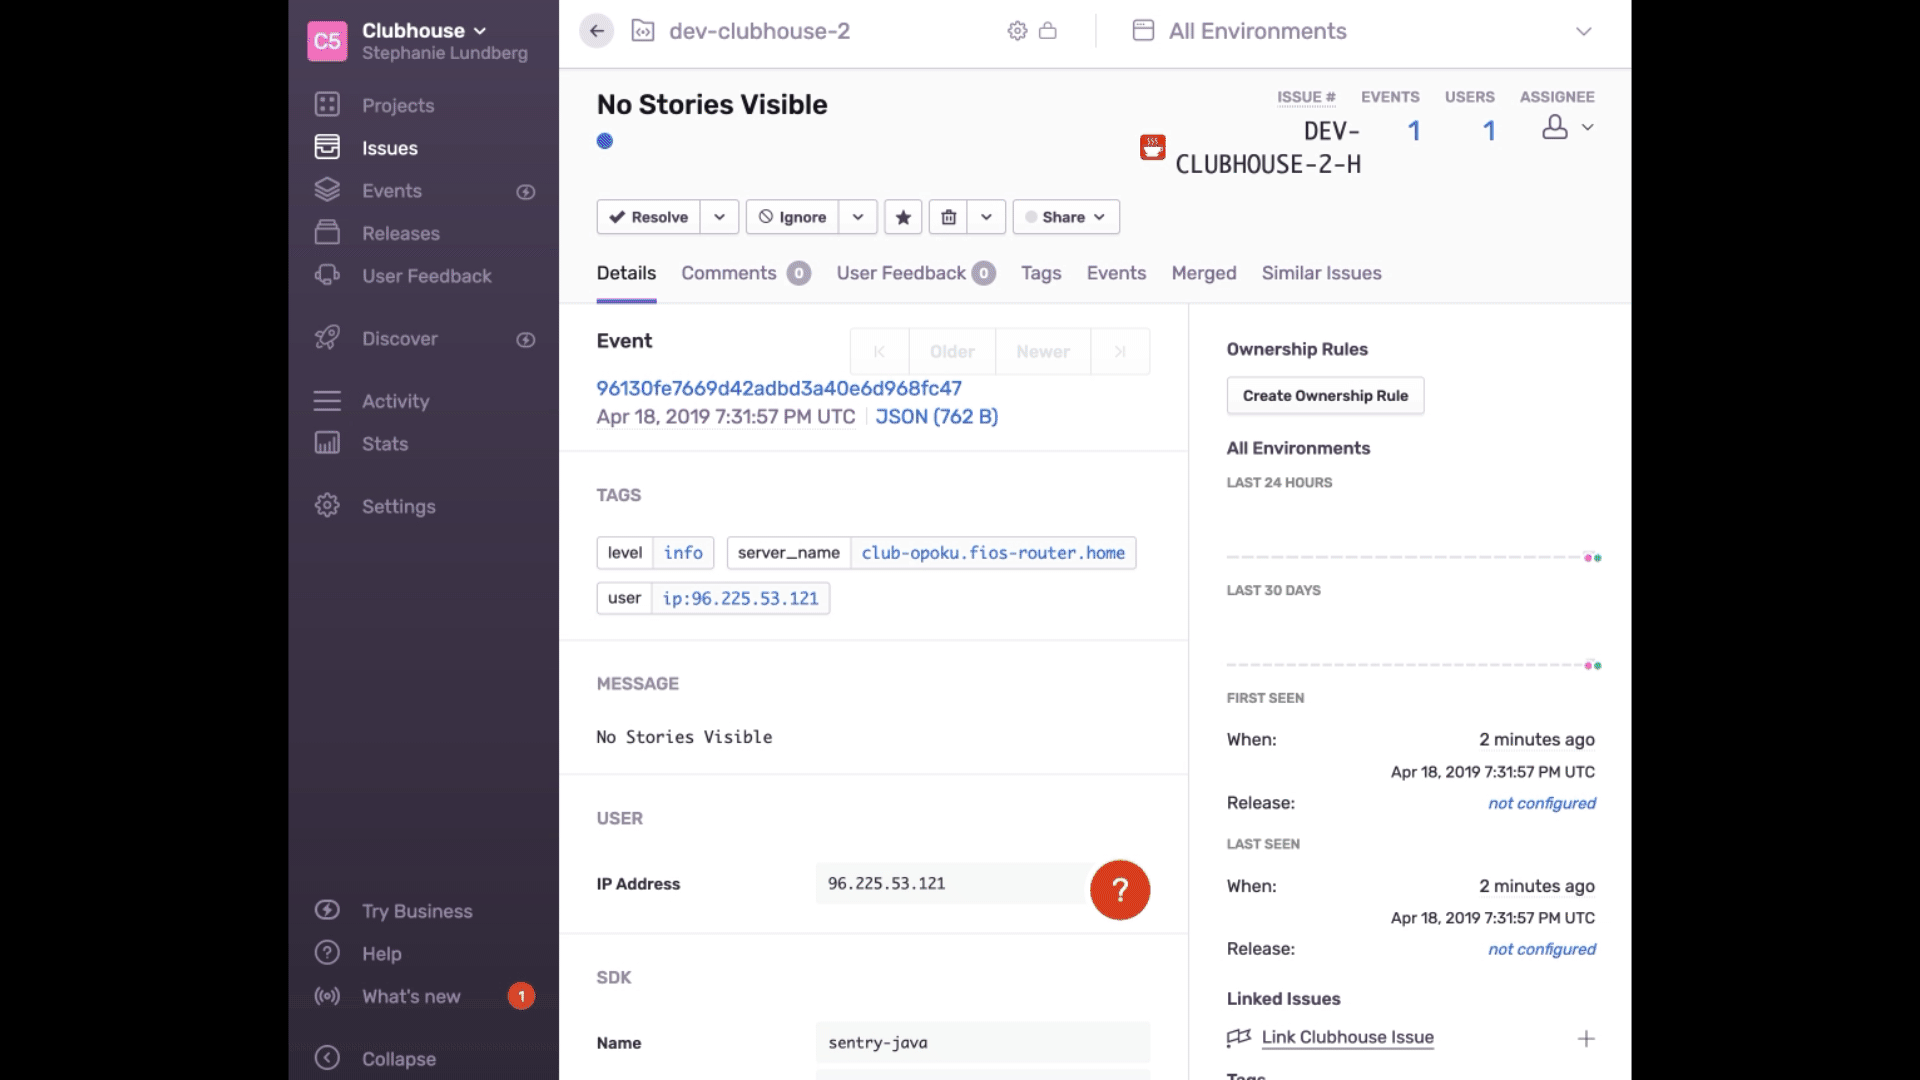This screenshot has height=1080, width=1920.
Task: Delete issue using trash icon
Action: (x=948, y=217)
